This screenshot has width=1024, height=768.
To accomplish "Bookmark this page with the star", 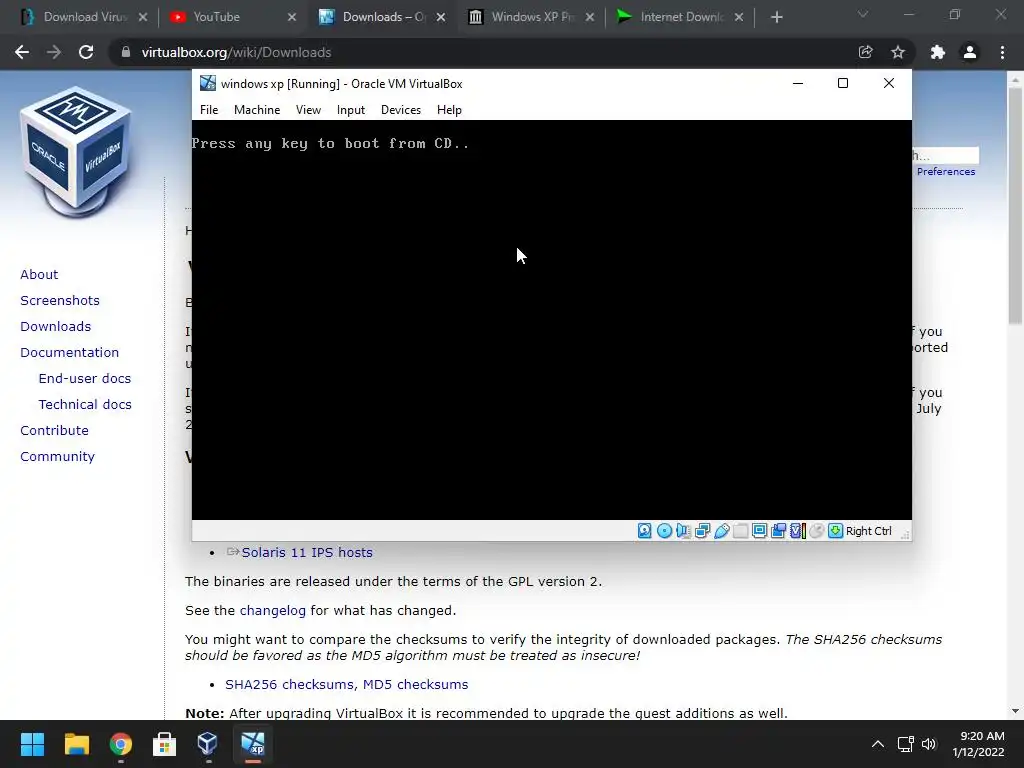I will click(898, 52).
